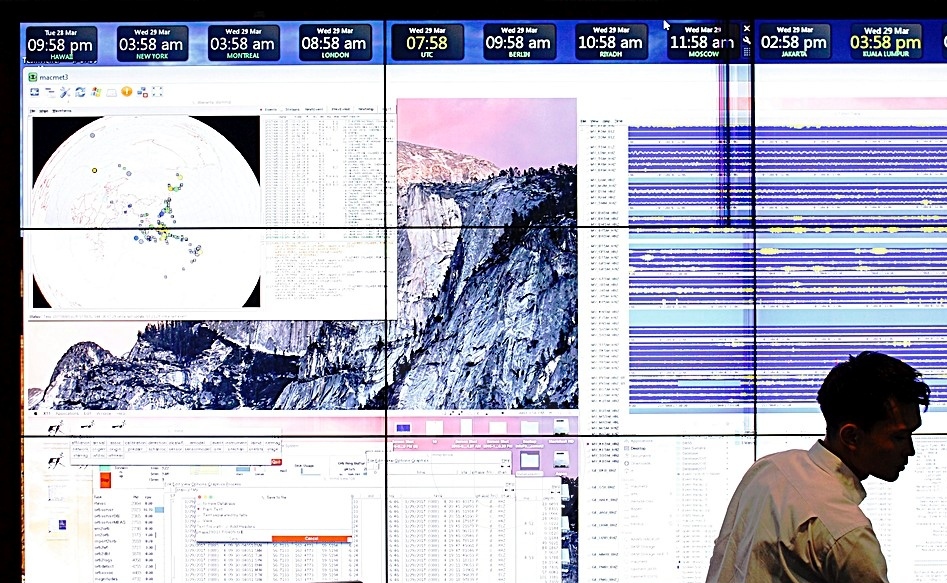Click the green macmet3 window icon

click(32, 77)
